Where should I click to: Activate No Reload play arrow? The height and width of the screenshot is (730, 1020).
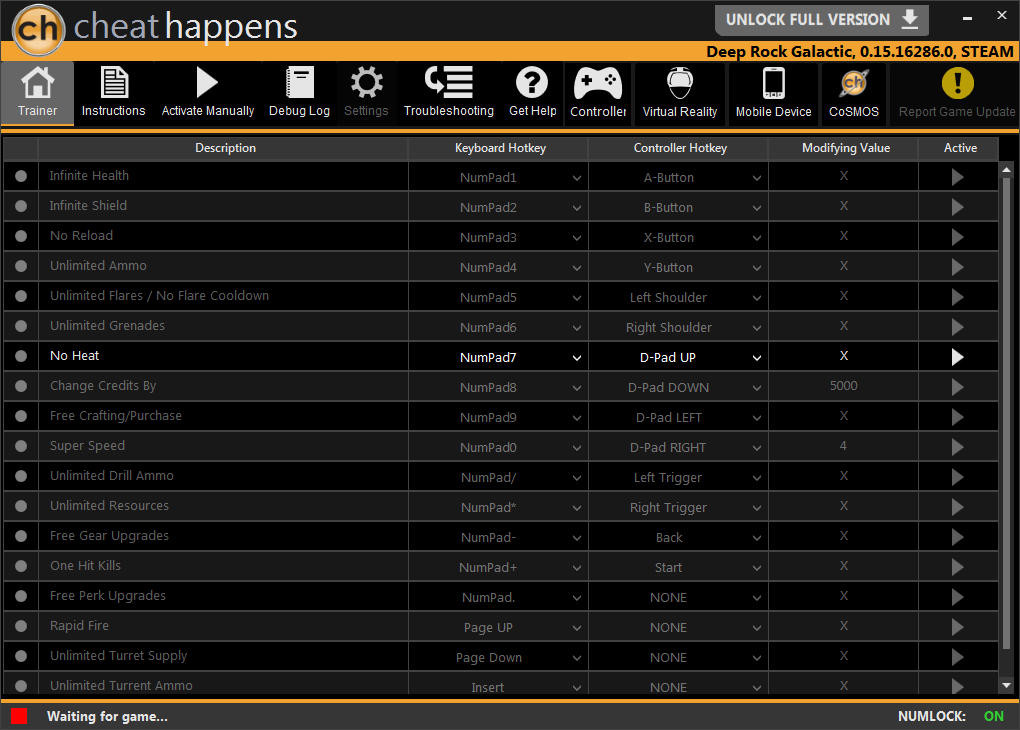957,237
